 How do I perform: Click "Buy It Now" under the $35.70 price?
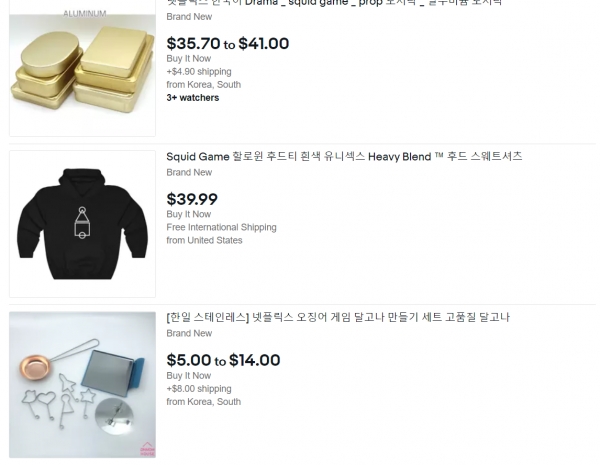188,59
